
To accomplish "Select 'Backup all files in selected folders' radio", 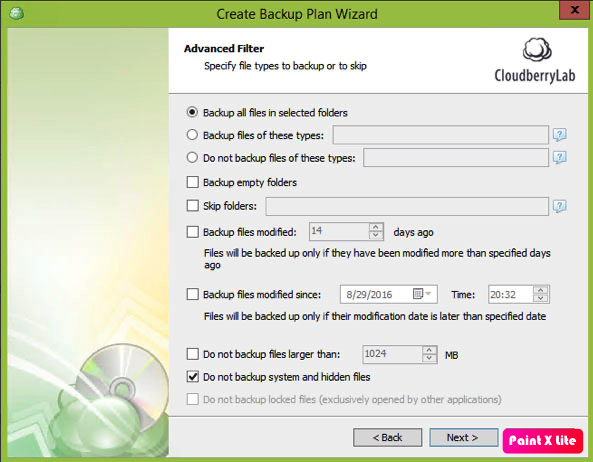I will click(192, 112).
